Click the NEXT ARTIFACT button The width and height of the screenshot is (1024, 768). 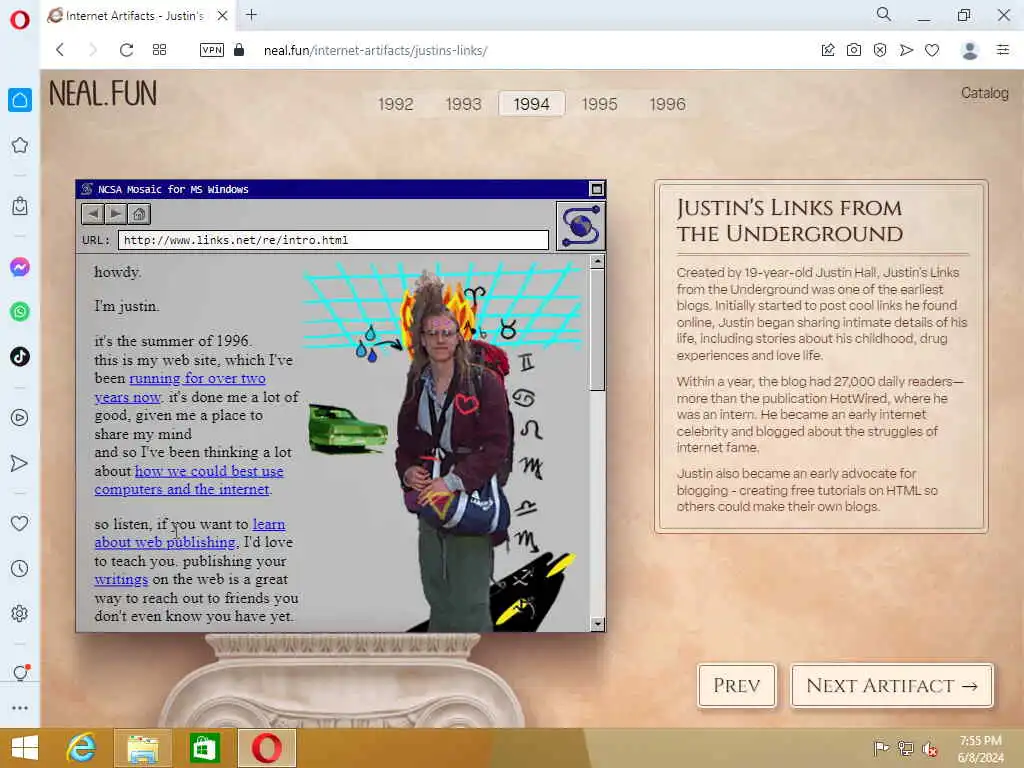[892, 685]
